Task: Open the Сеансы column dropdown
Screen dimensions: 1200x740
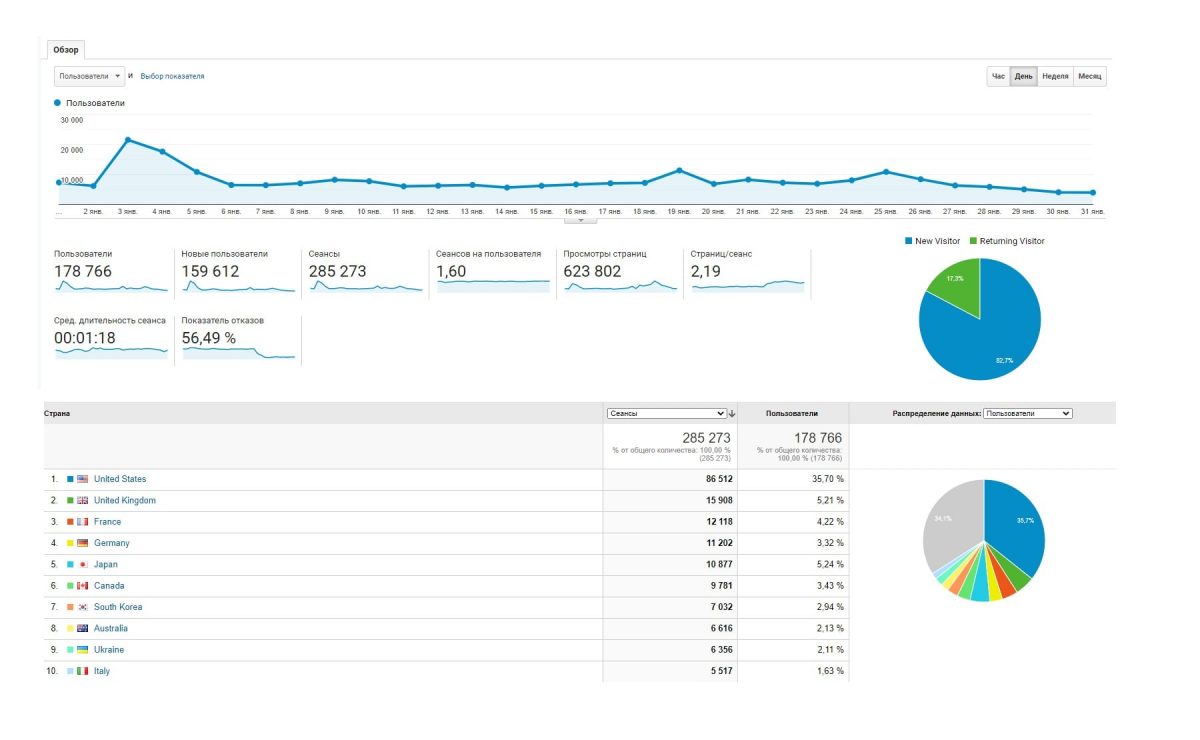Action: coord(666,413)
